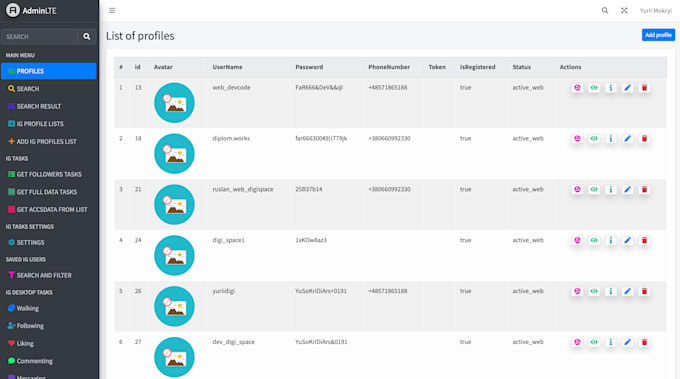Image resolution: width=680 pixels, height=379 pixels.
Task: Delete the diplom.works profile with trash icon
Action: click(x=644, y=139)
